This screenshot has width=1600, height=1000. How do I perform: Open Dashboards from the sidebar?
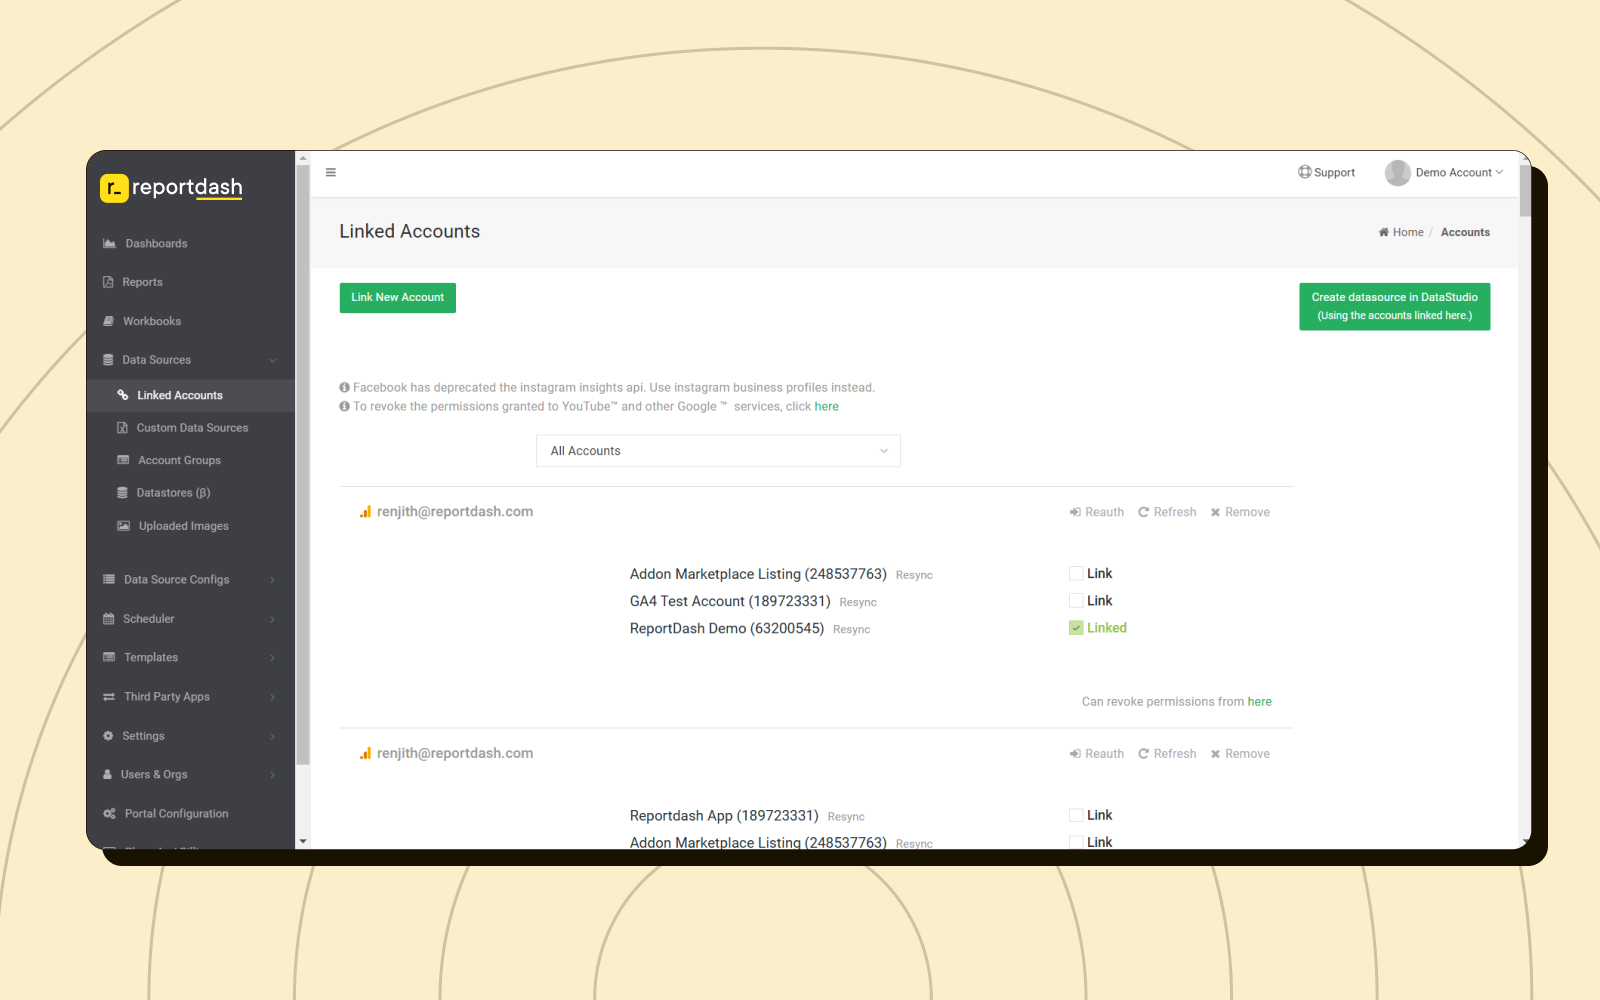tap(156, 244)
